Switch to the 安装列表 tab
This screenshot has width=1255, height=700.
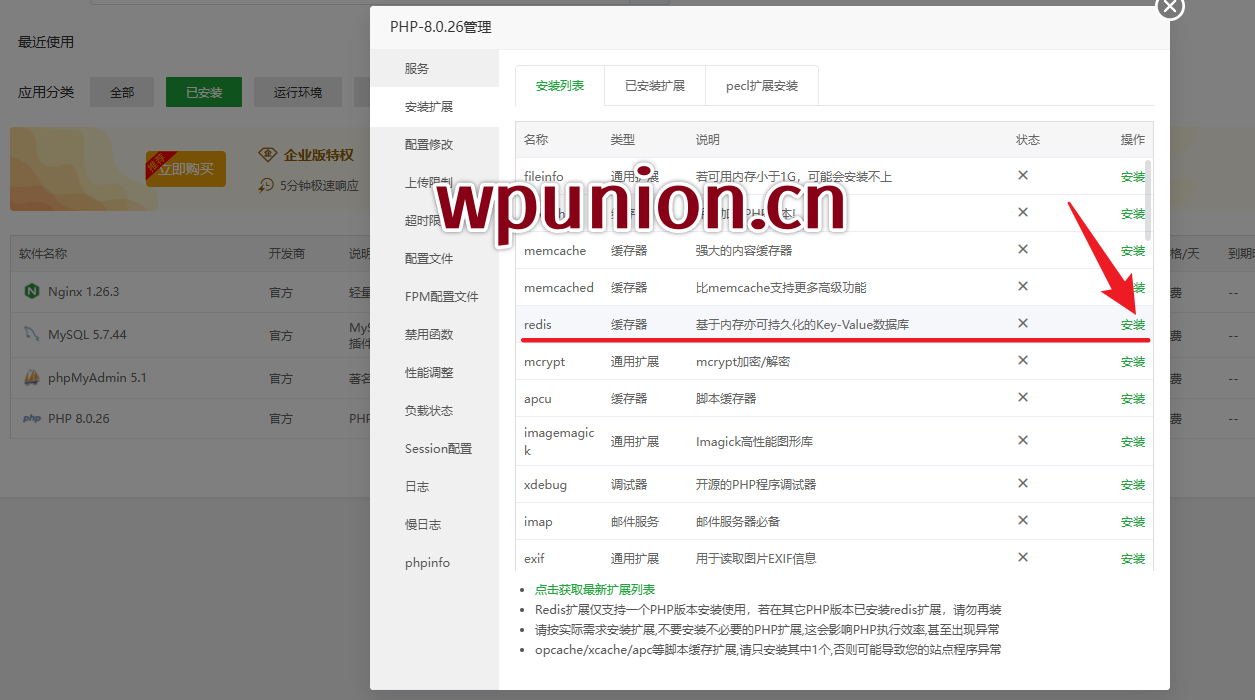[x=560, y=86]
